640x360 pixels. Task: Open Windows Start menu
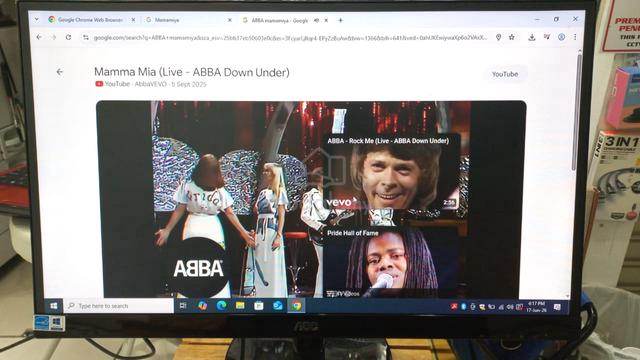point(53,306)
